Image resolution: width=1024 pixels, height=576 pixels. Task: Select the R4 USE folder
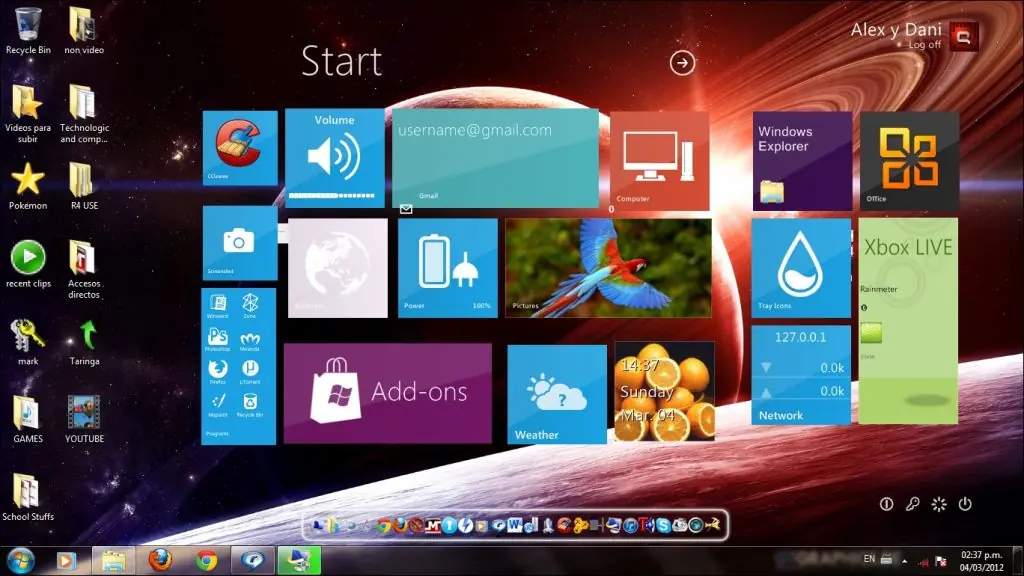pyautogui.click(x=84, y=186)
